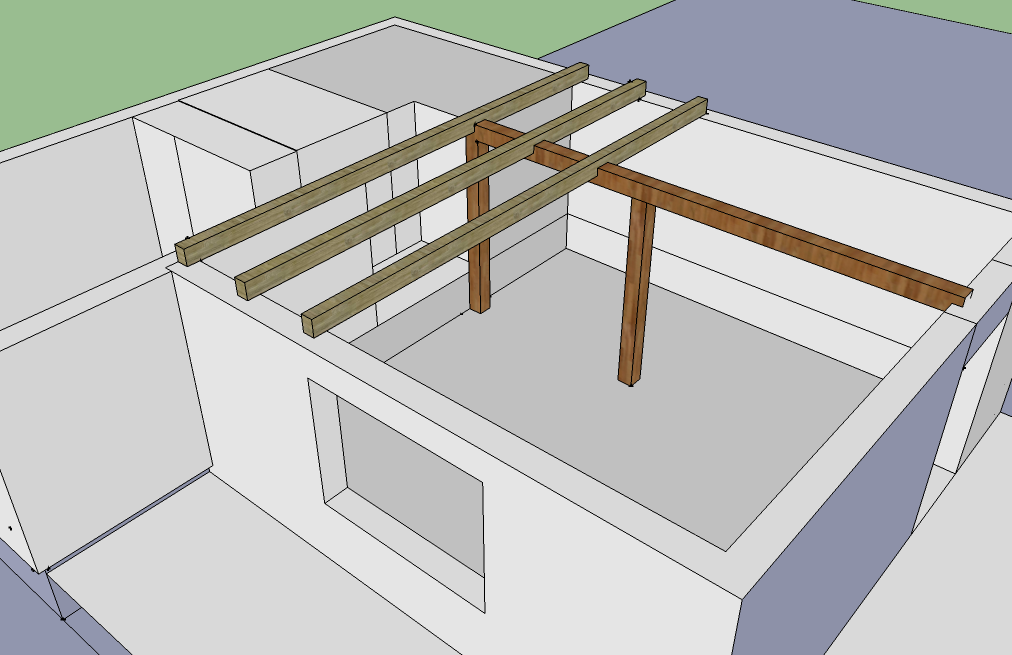Click the notched end of brown beam
Viewport: 1012px width, 655px height.
(962, 297)
